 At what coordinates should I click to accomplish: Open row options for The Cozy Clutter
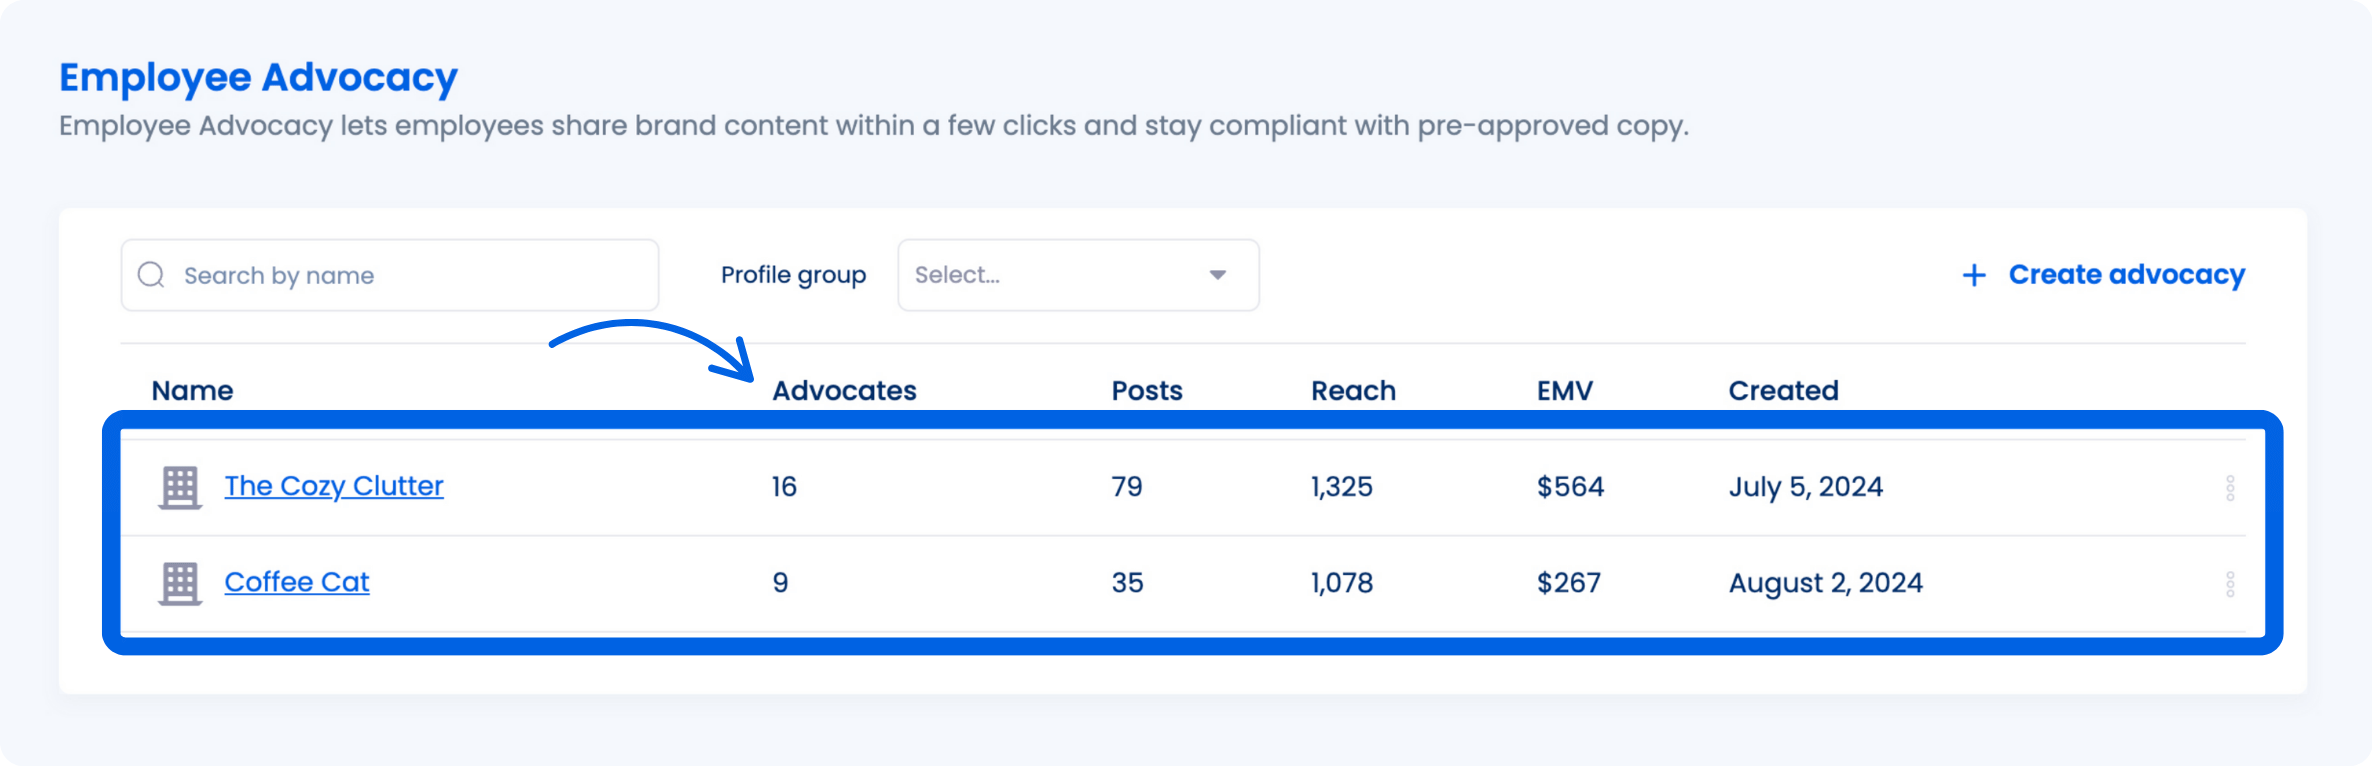point(2229,487)
